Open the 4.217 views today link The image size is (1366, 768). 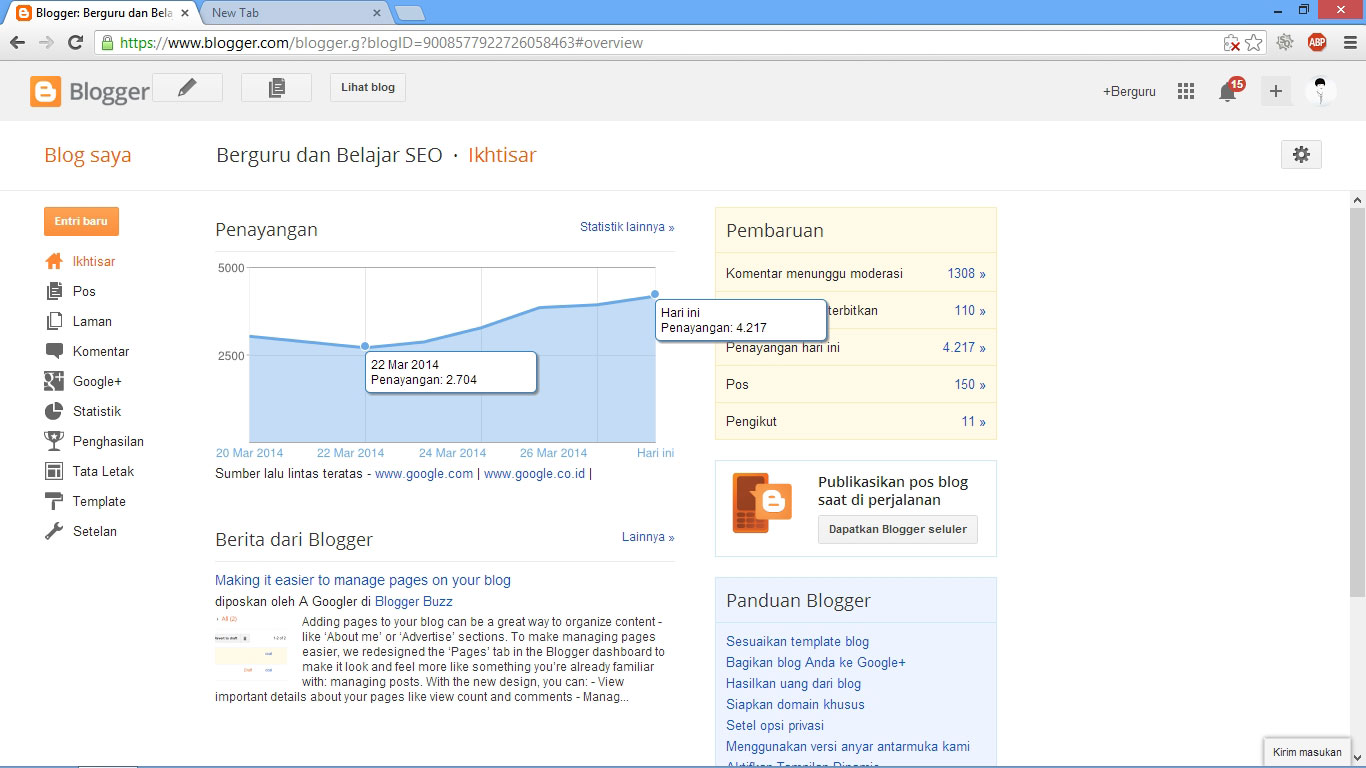coord(964,347)
